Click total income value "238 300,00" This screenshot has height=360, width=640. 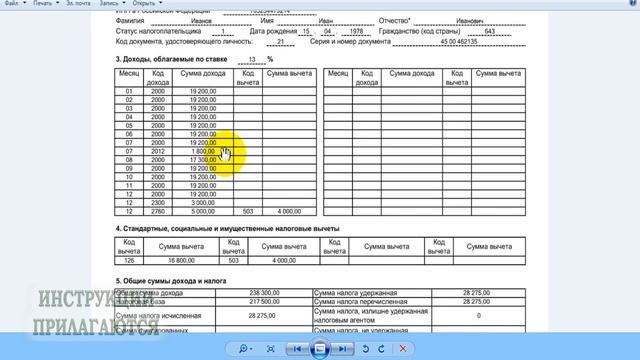point(264,293)
